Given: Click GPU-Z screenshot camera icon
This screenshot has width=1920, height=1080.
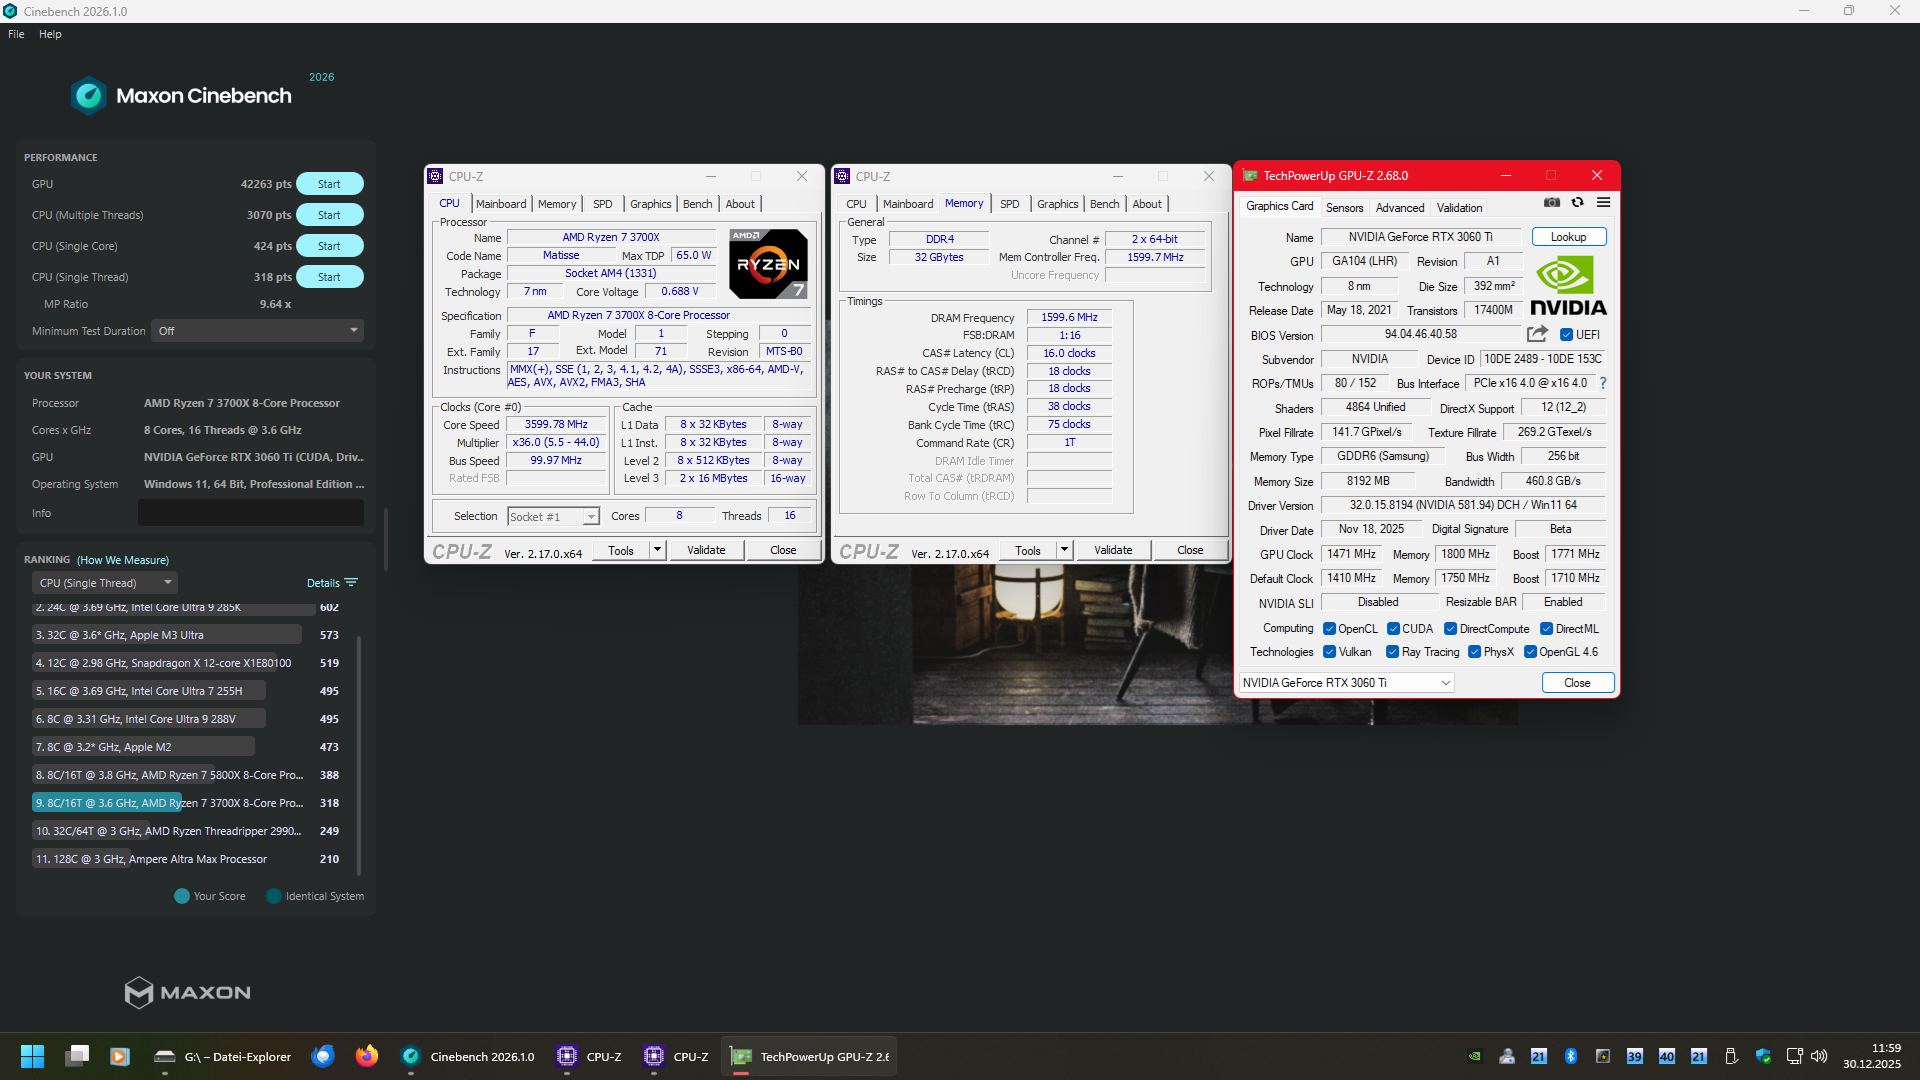Looking at the screenshot, I should (x=1551, y=202).
